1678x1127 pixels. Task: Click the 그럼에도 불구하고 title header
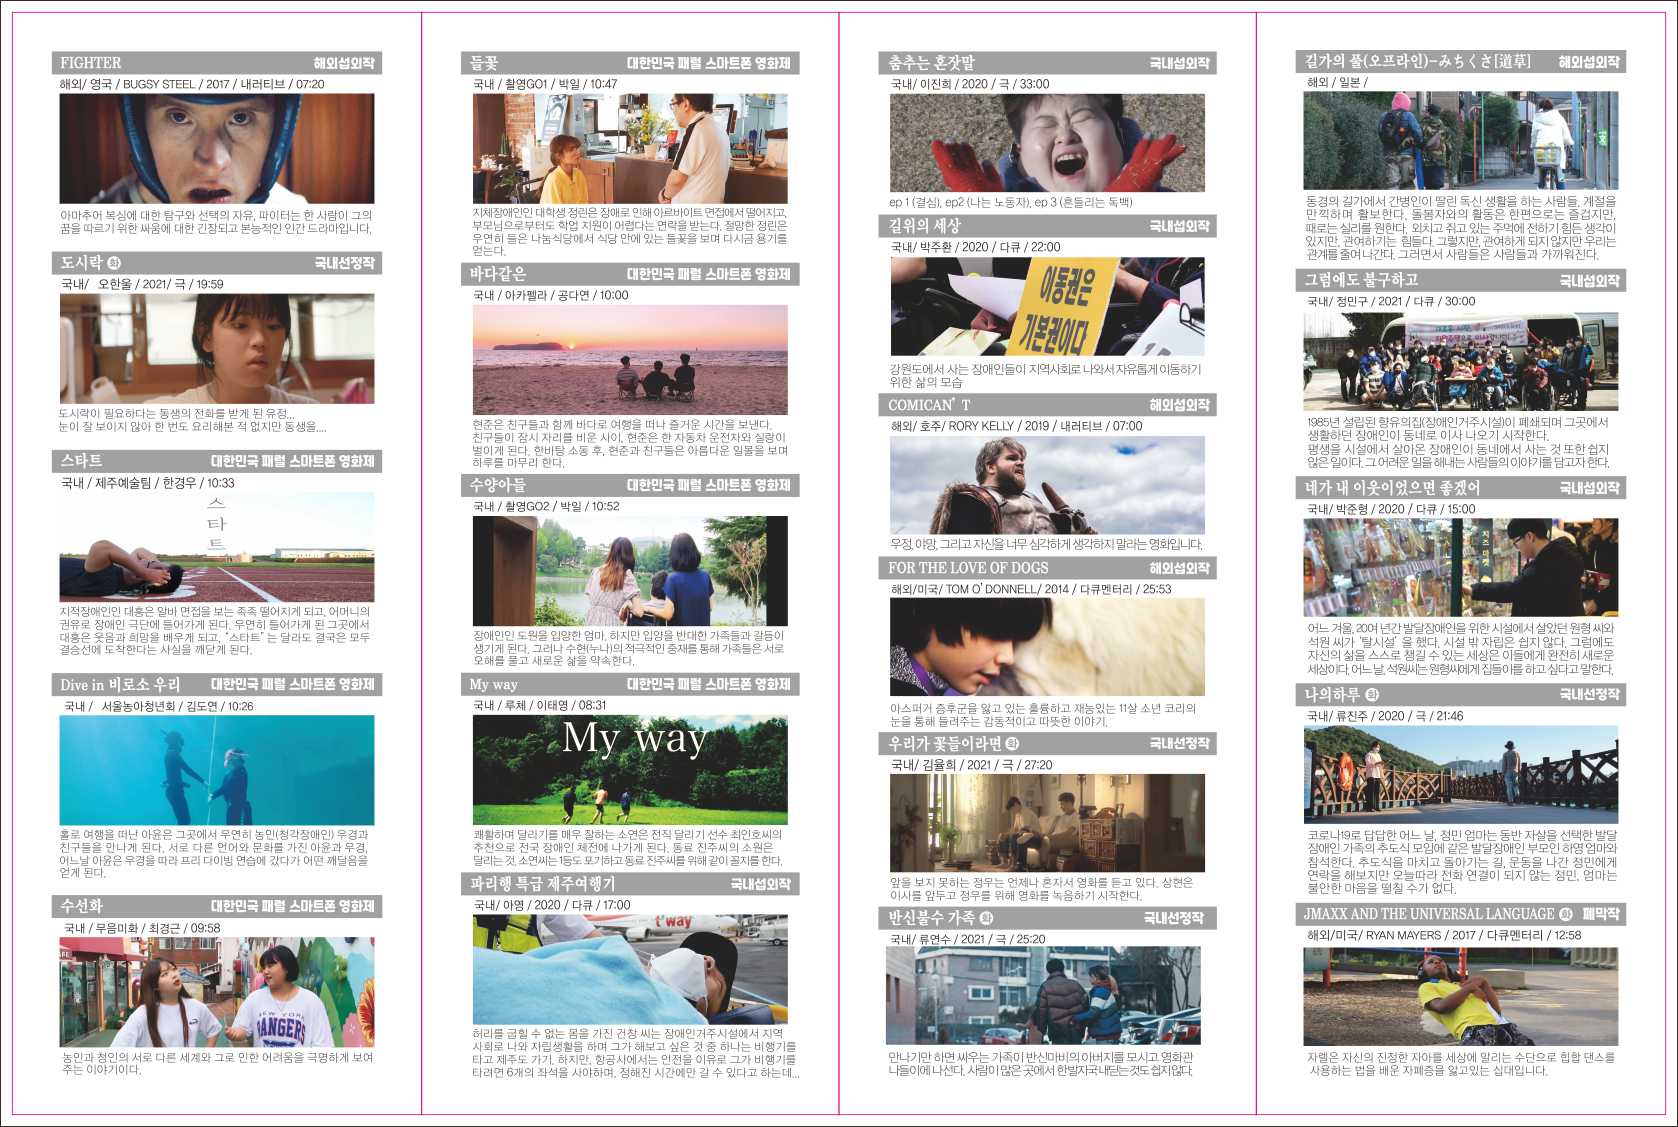point(1361,280)
